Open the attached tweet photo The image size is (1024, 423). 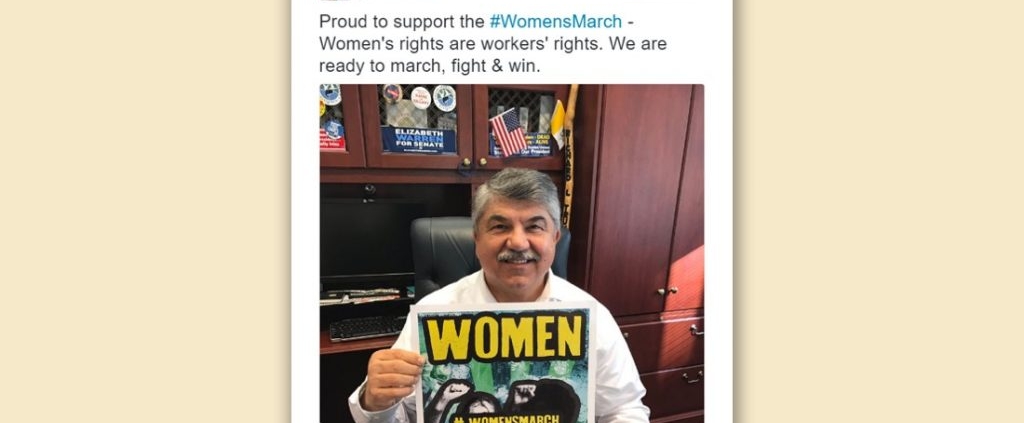[511, 253]
